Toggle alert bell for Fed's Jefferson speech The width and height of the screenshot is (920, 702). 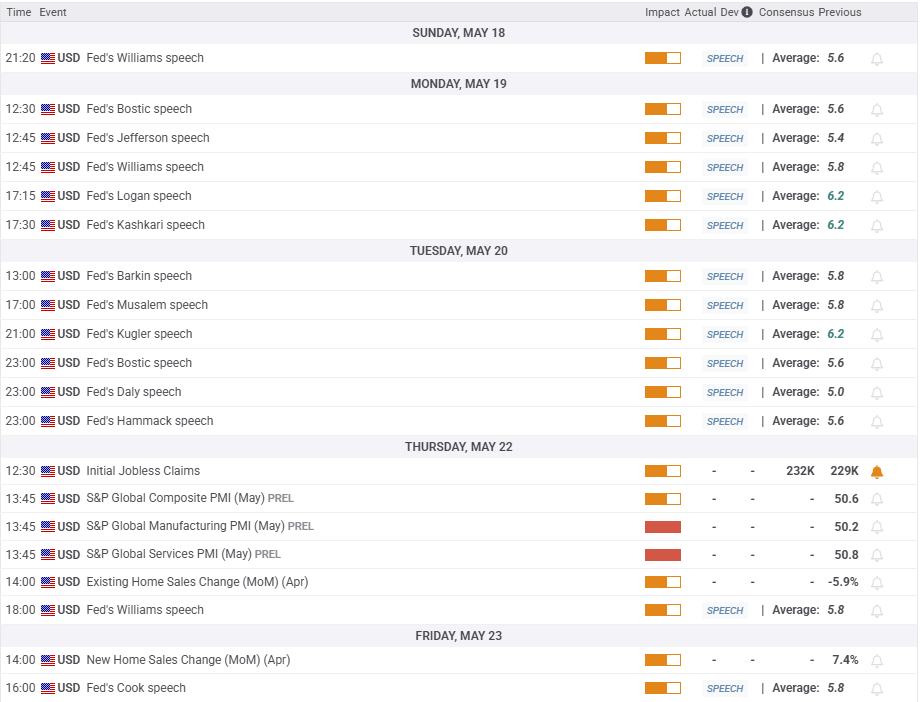tap(877, 139)
